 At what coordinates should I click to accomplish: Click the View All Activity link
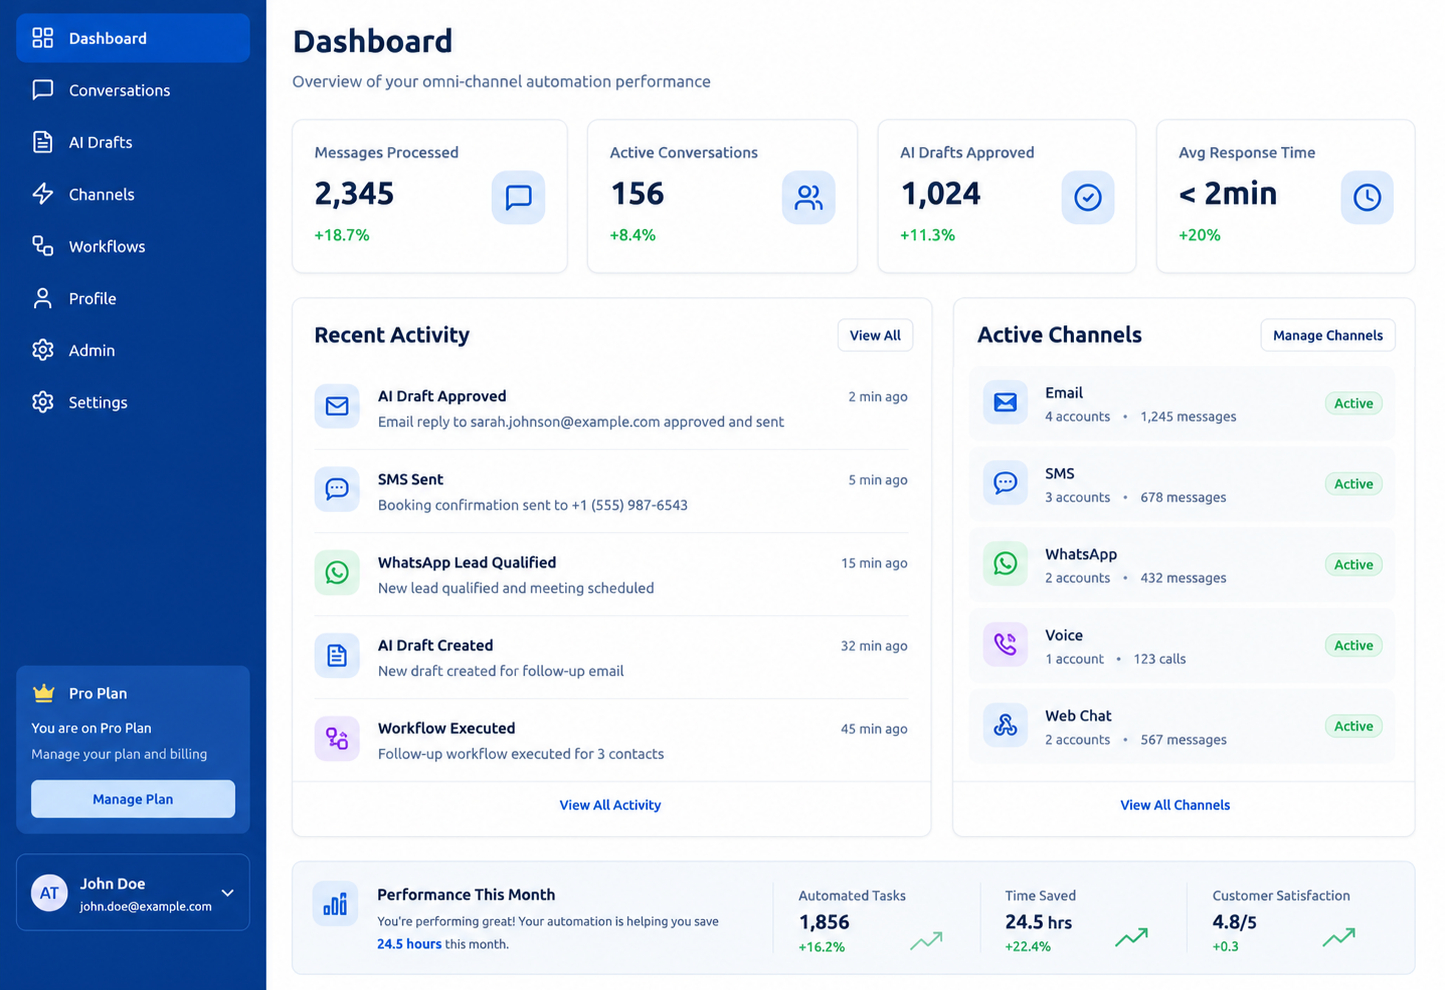(610, 805)
